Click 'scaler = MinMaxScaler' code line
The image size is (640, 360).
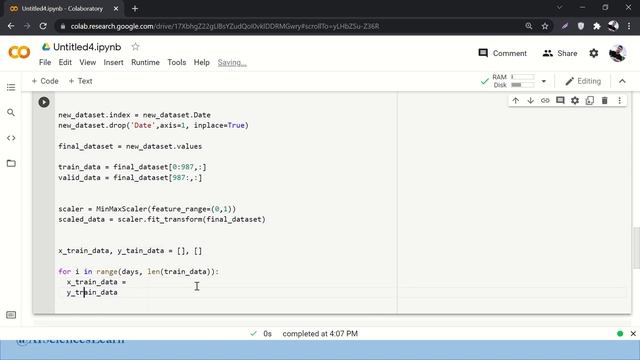tap(147, 209)
